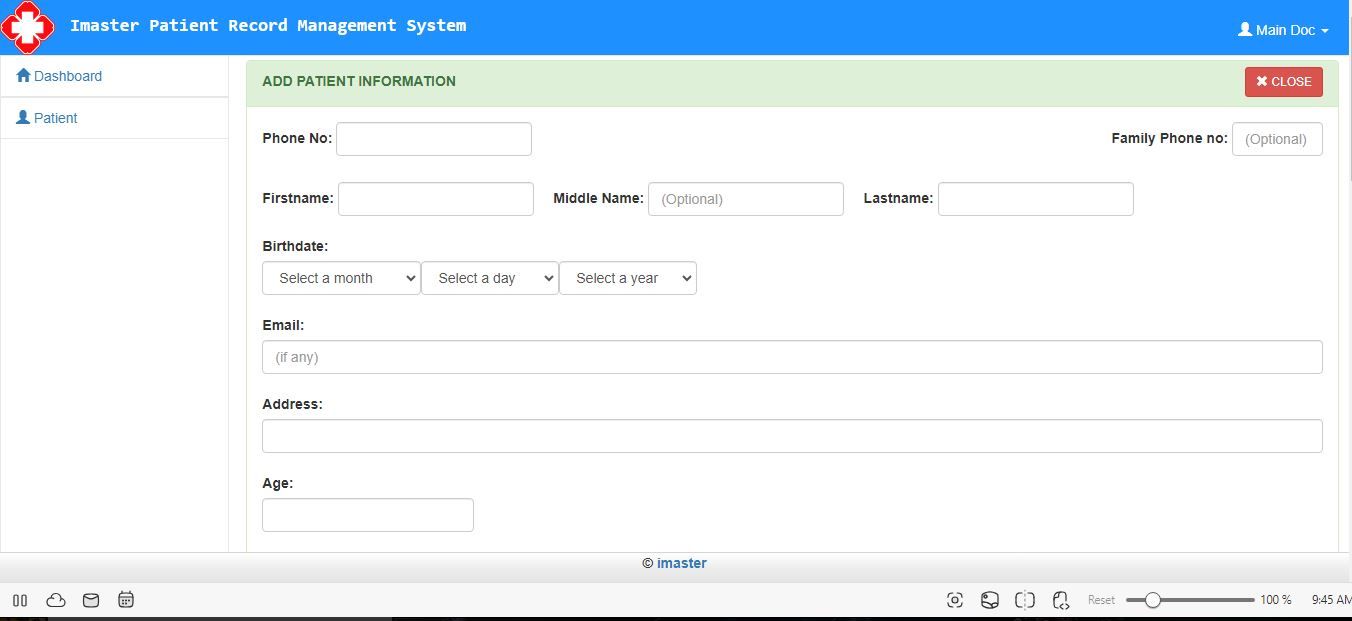Open the Select a month dropdown

(x=341, y=278)
